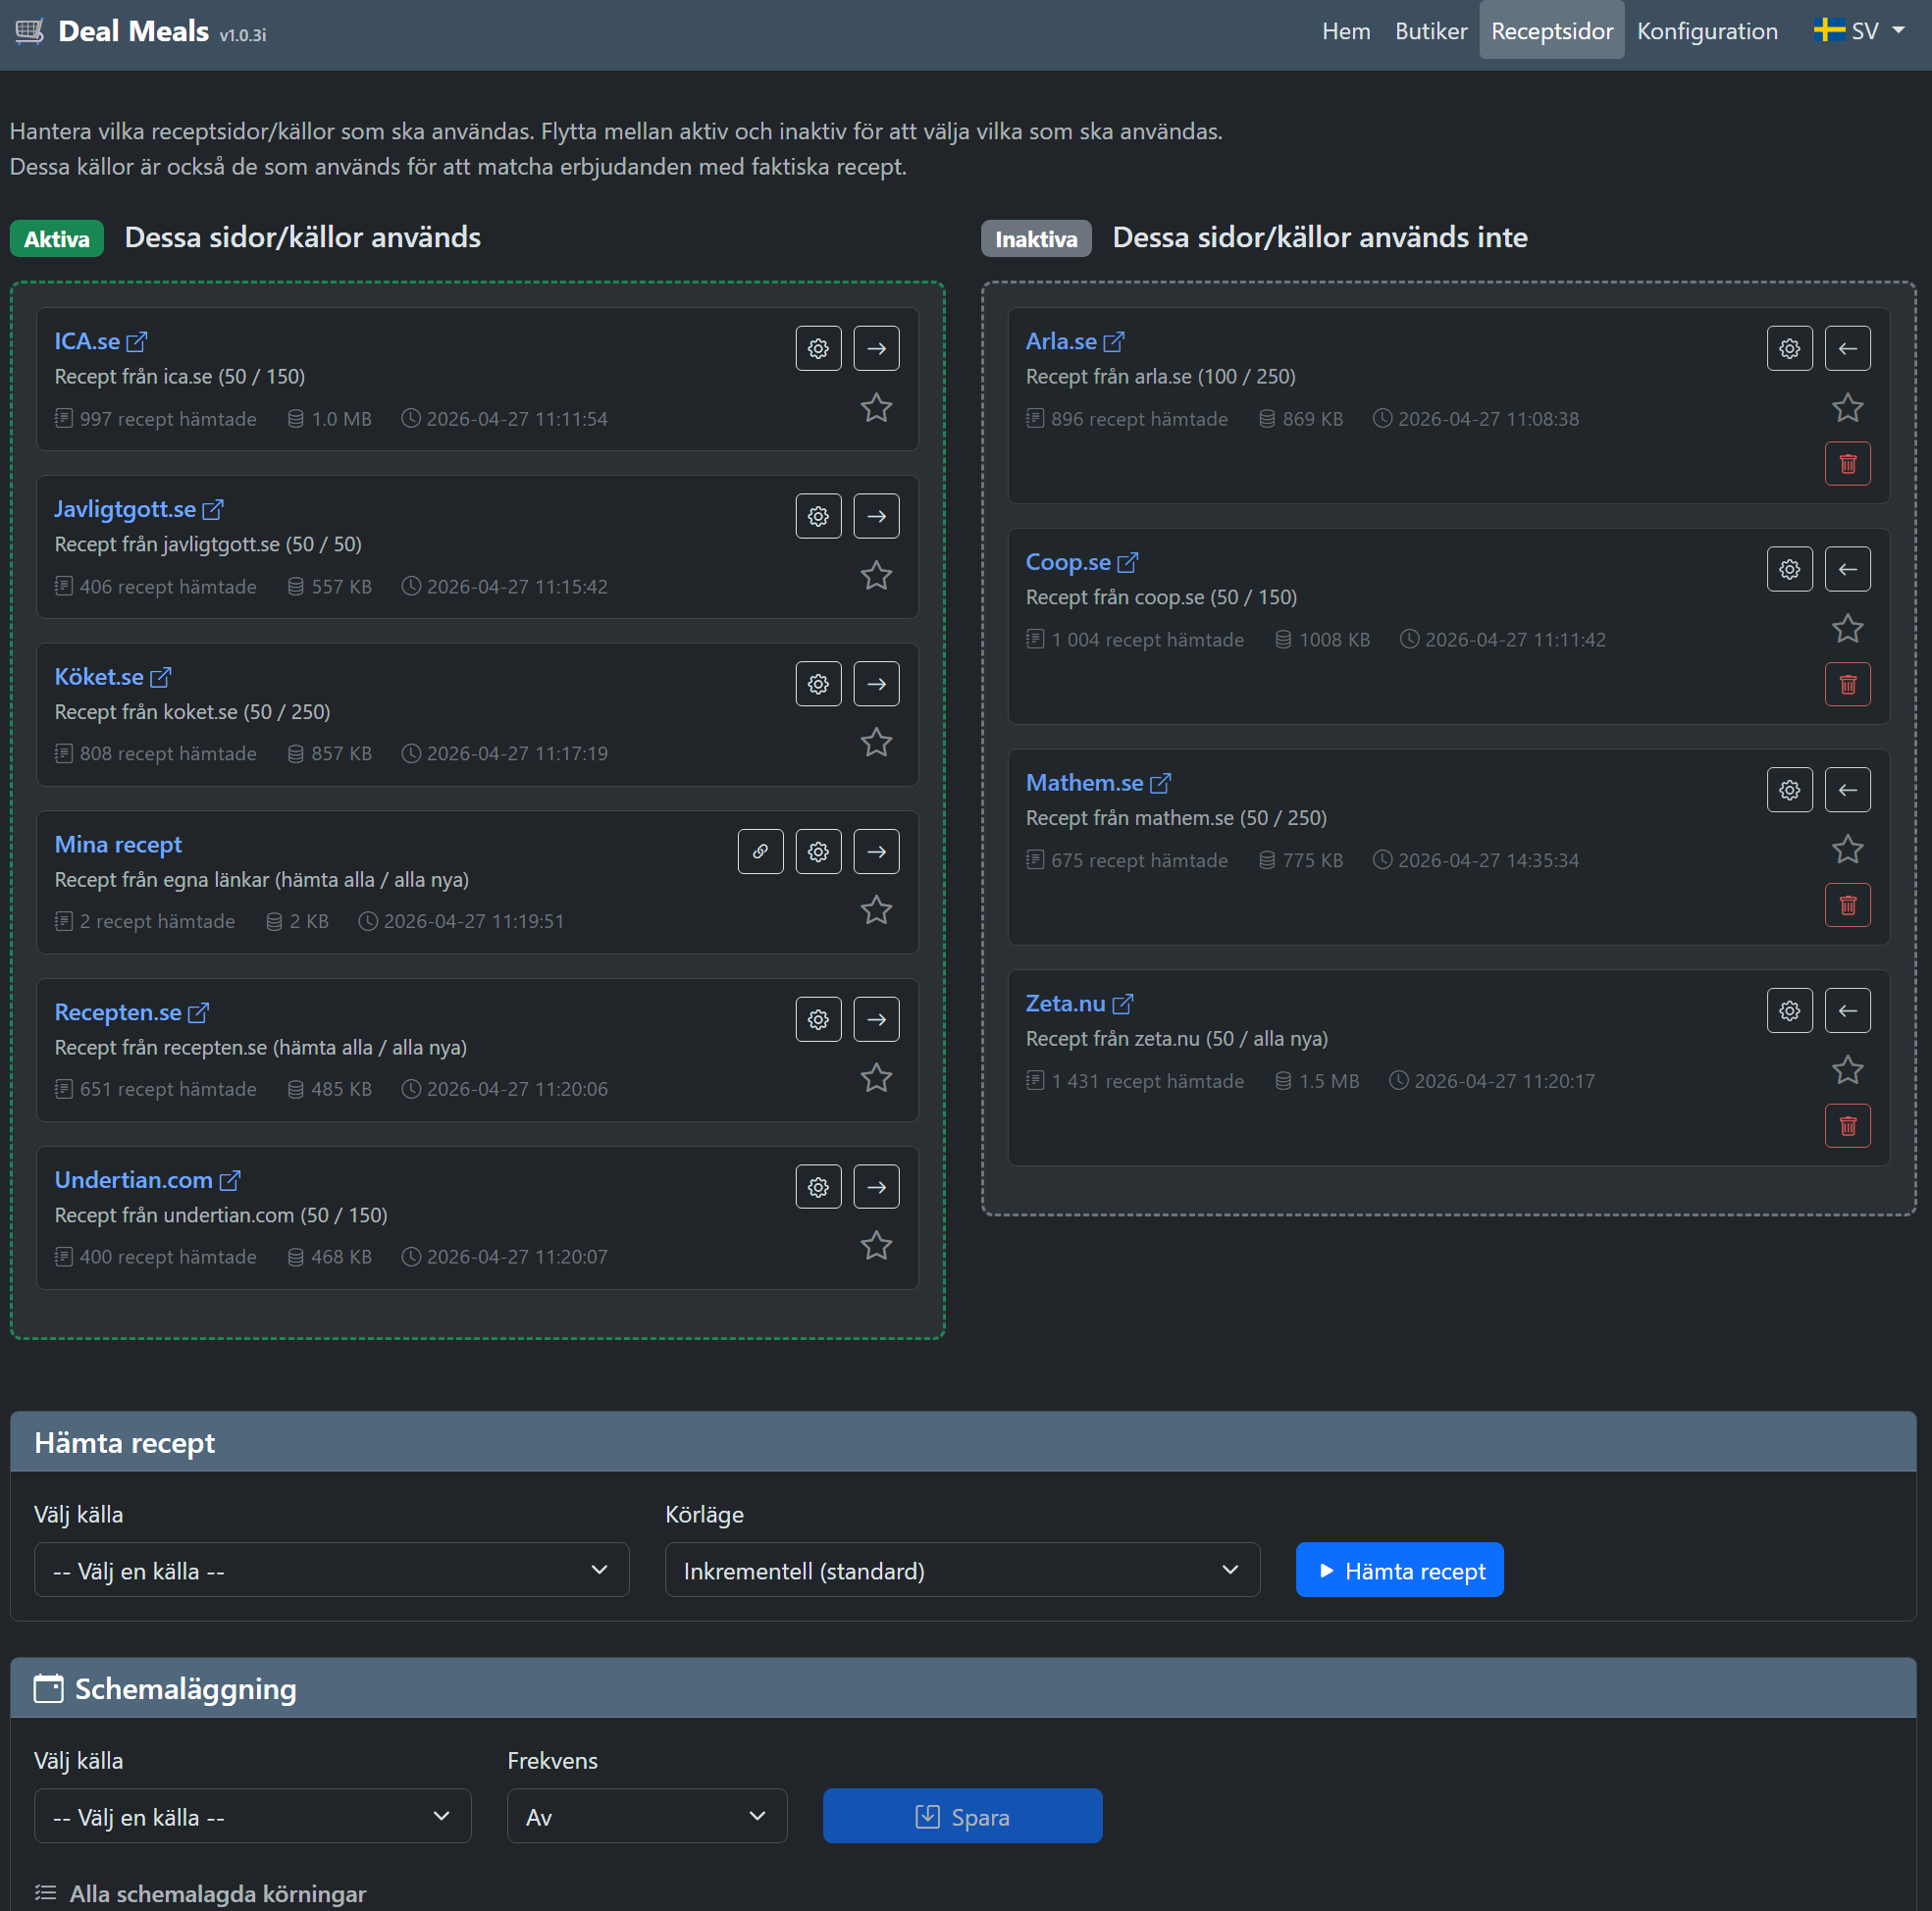Open source dropdown in Hämta recept
Viewport: 1932px width, 1911px height.
click(x=331, y=1570)
